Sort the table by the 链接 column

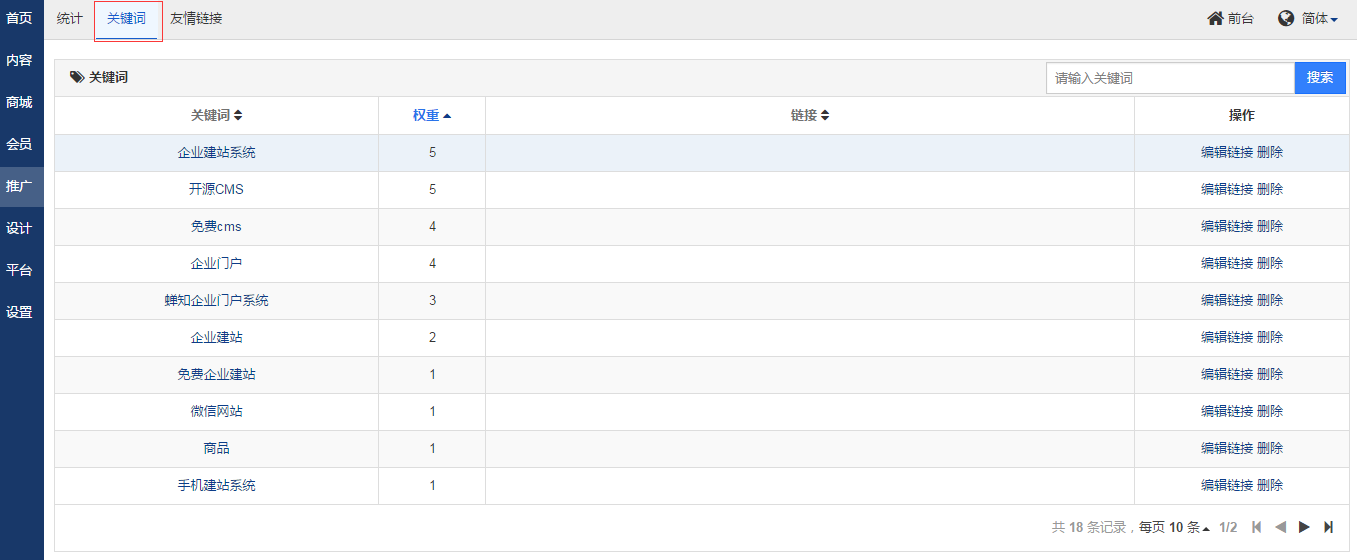(x=810, y=116)
